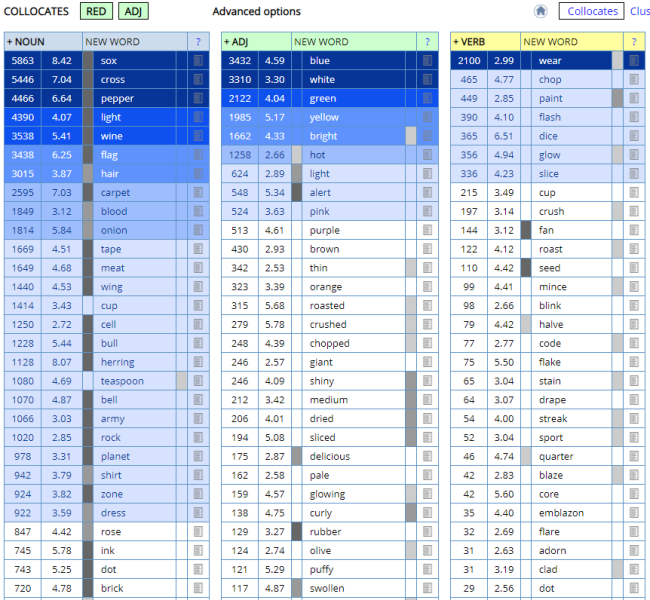Select the adjective collocate 'yellow'
The height and width of the screenshot is (600, 650).
[324, 117]
